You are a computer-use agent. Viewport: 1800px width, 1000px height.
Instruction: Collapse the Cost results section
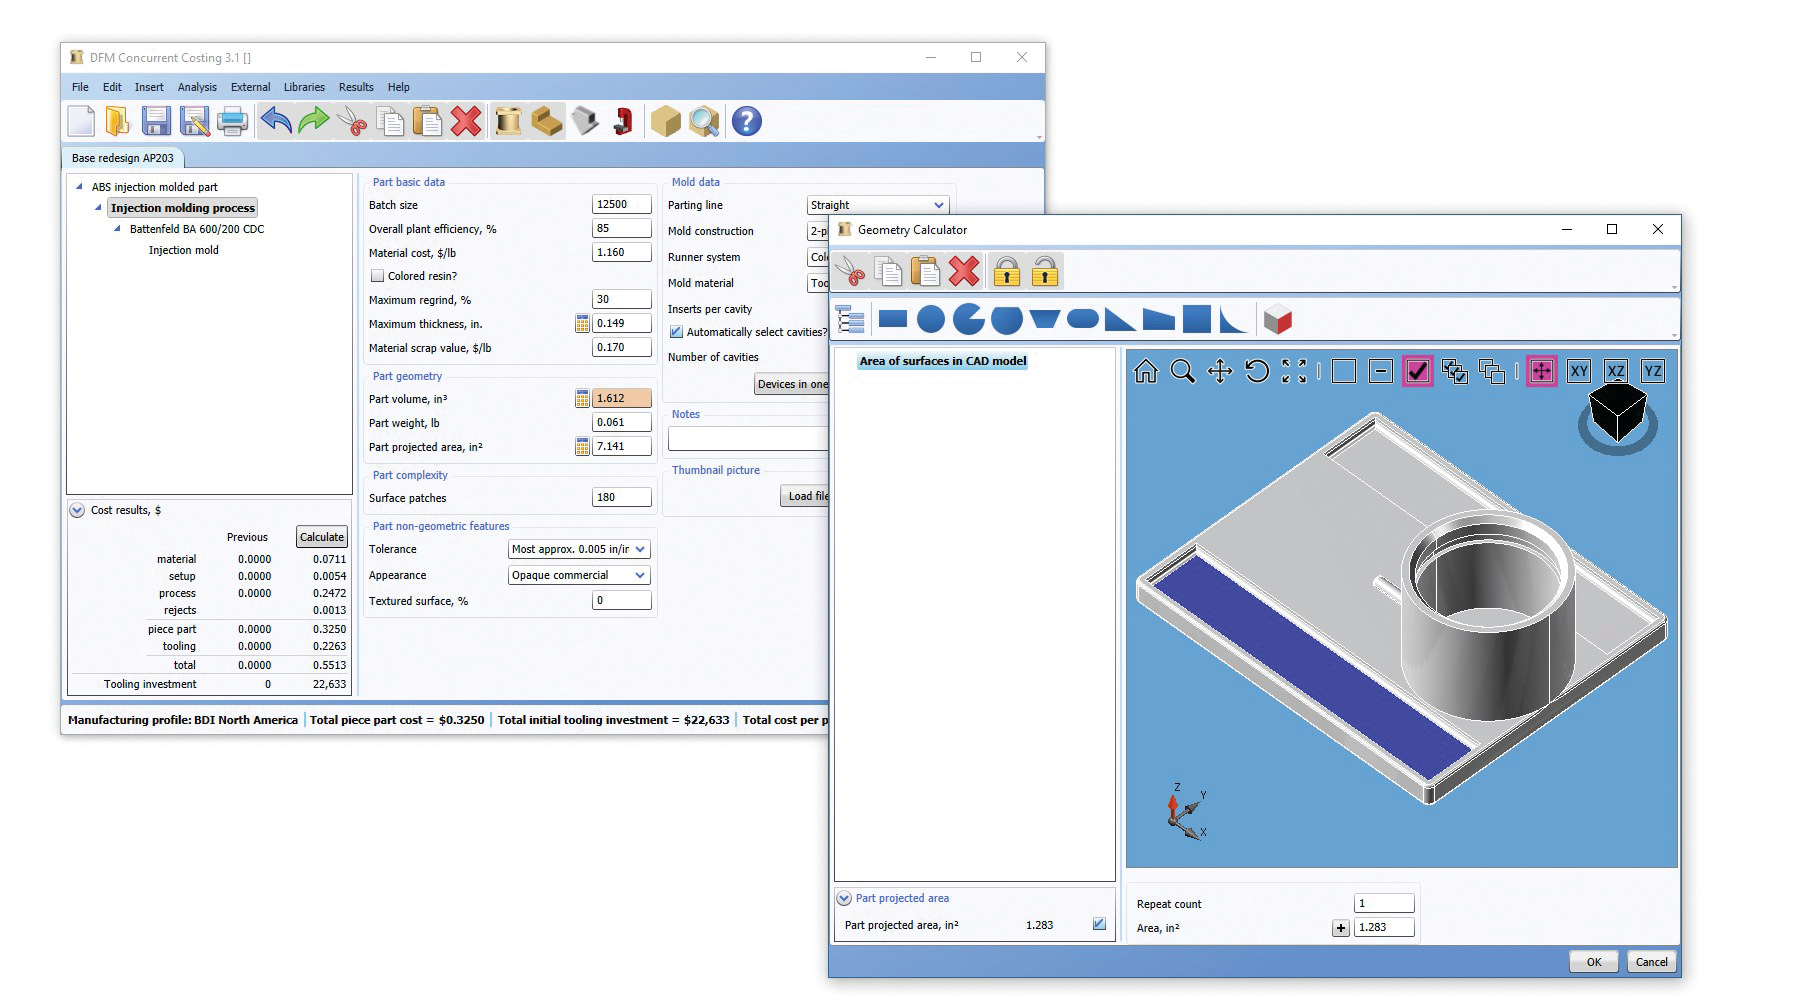[77, 510]
